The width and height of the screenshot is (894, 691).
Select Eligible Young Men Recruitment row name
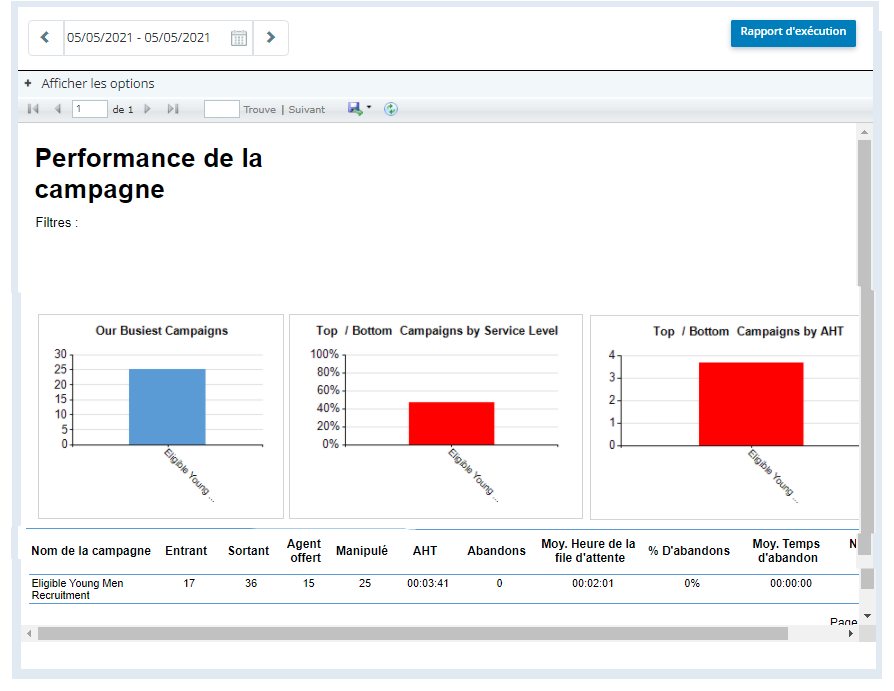click(x=77, y=589)
